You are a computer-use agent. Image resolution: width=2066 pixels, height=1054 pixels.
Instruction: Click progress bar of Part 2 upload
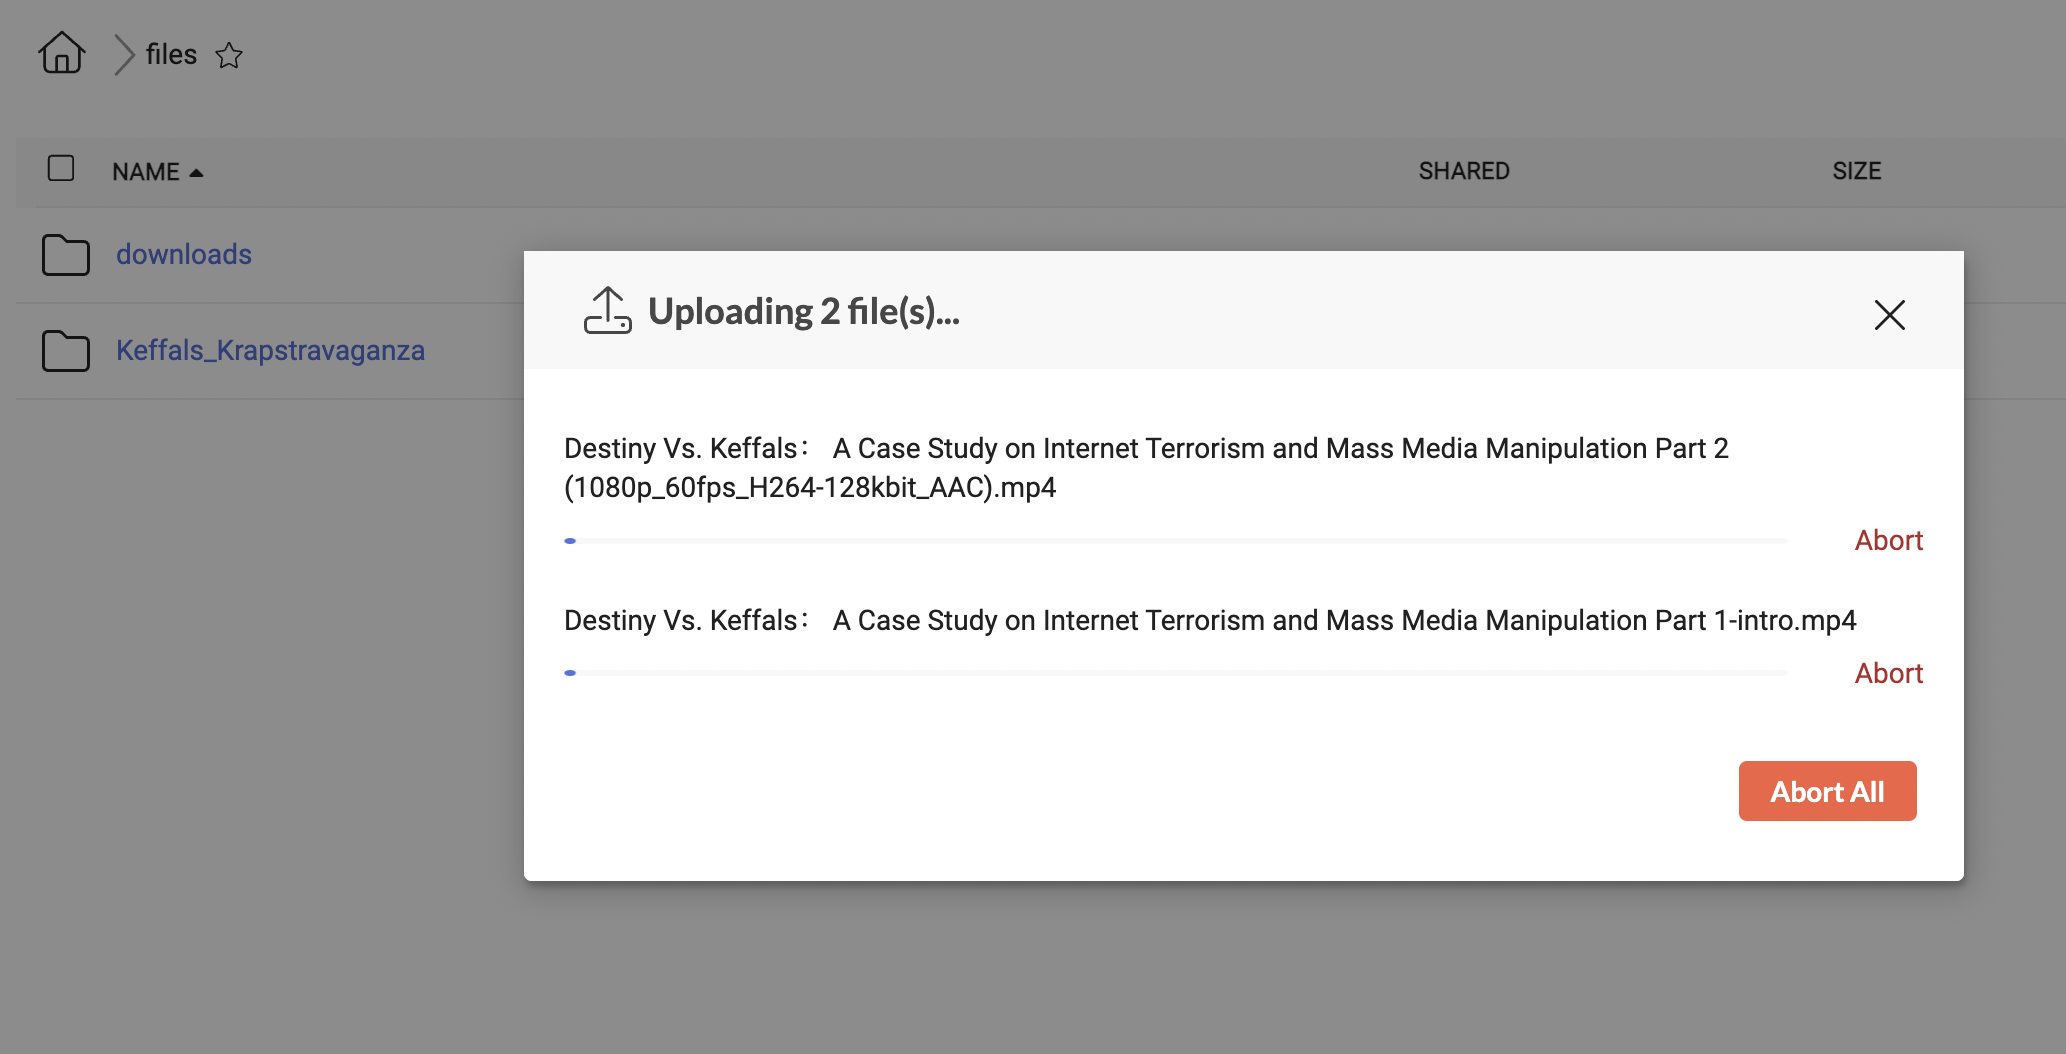1175,541
